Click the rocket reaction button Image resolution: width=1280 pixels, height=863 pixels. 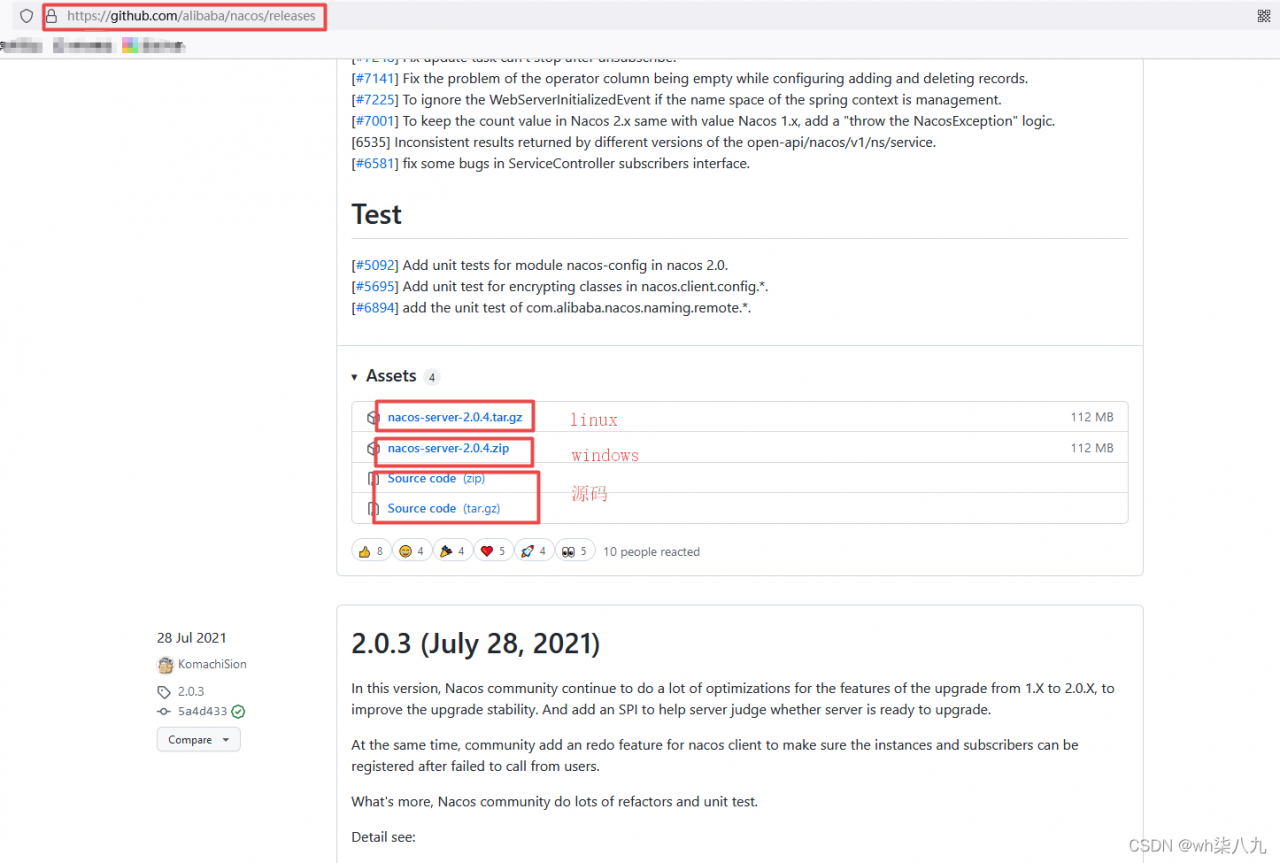[x=534, y=551]
